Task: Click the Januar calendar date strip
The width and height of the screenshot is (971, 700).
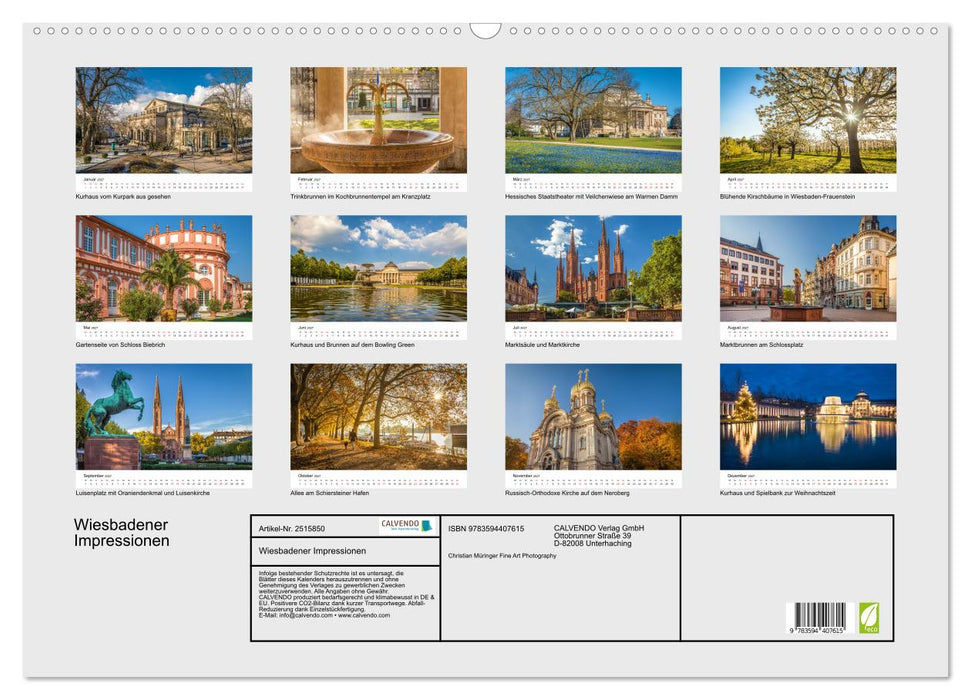Action: pyautogui.click(x=163, y=183)
